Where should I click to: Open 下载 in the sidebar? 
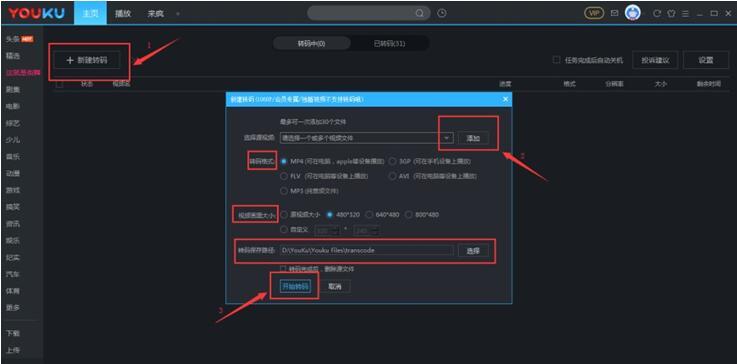(x=13, y=333)
